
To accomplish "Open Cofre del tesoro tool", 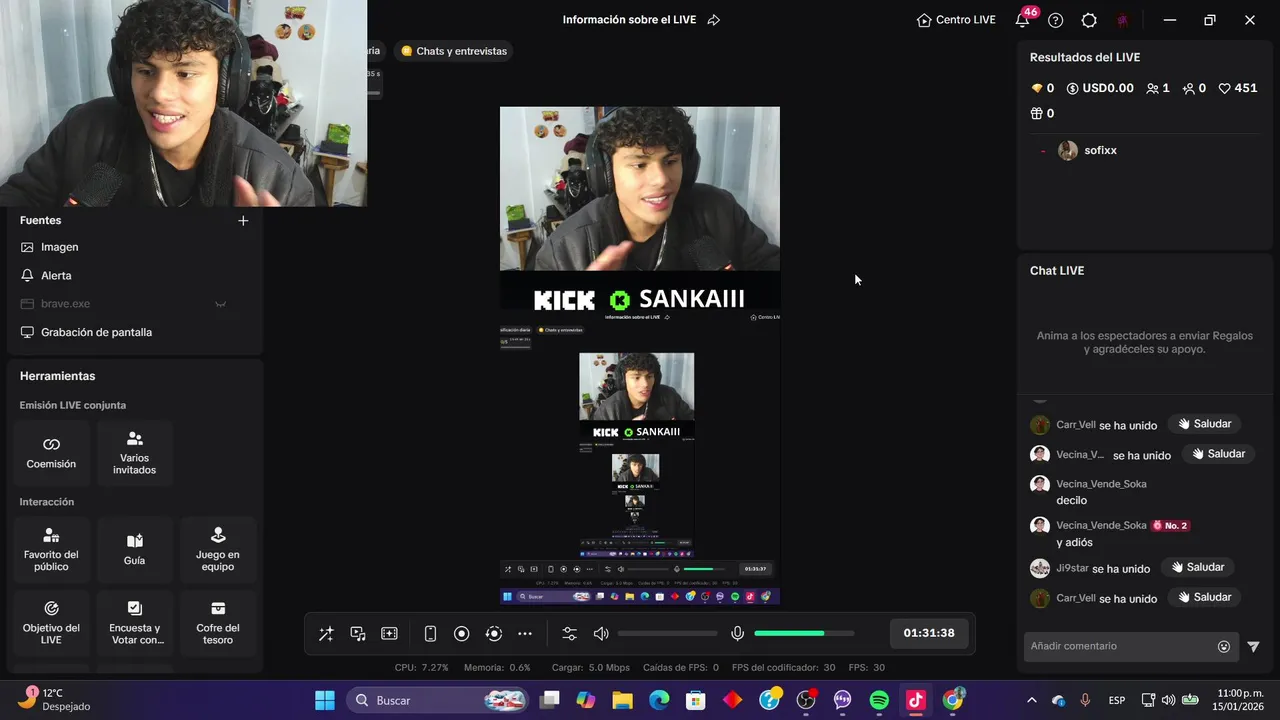I will (x=218, y=623).
